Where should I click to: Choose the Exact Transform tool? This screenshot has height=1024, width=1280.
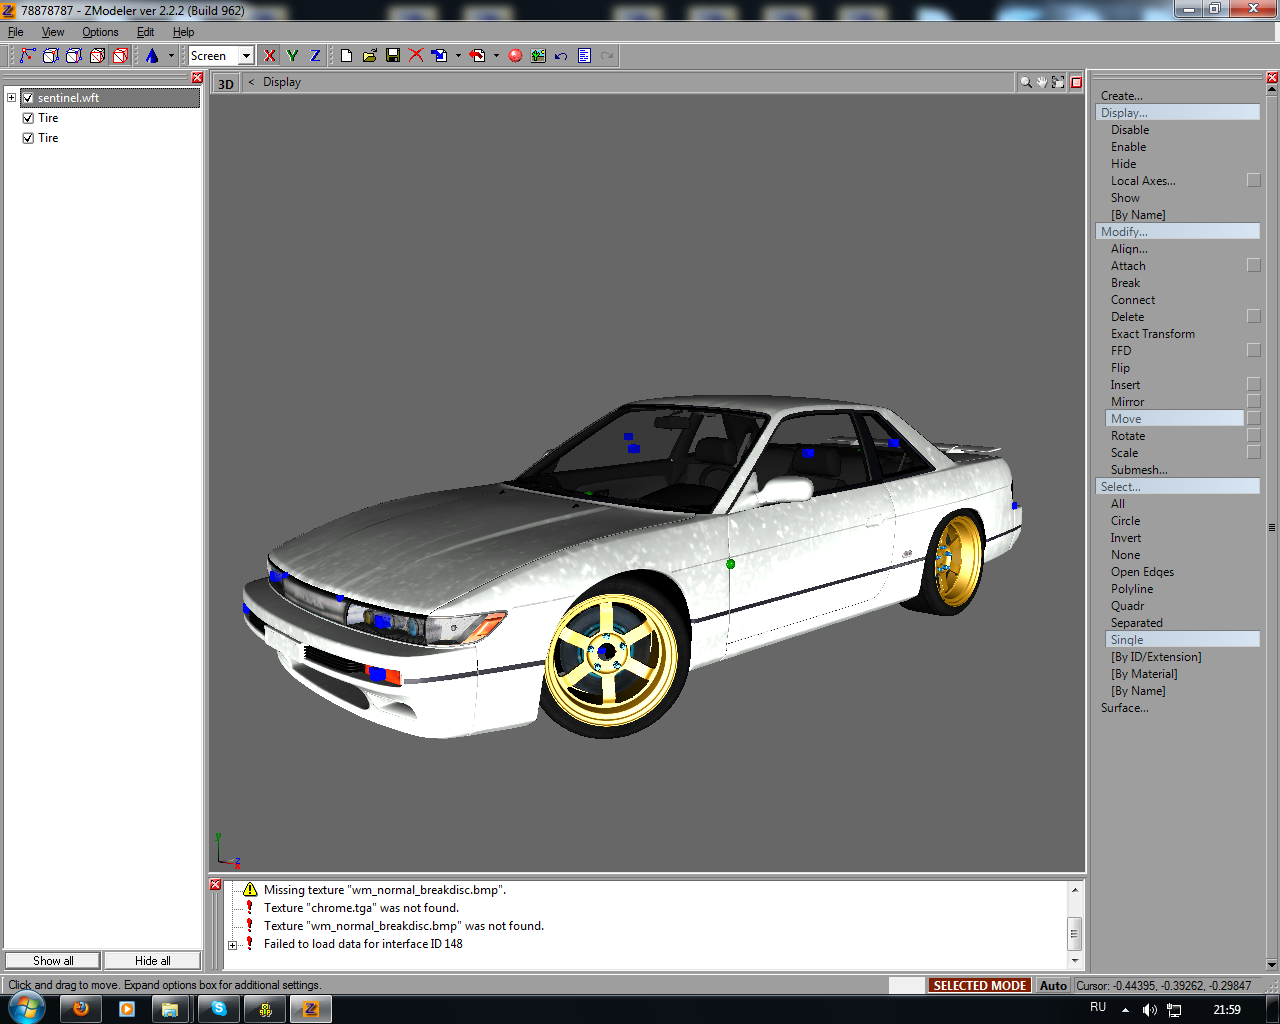point(1152,334)
